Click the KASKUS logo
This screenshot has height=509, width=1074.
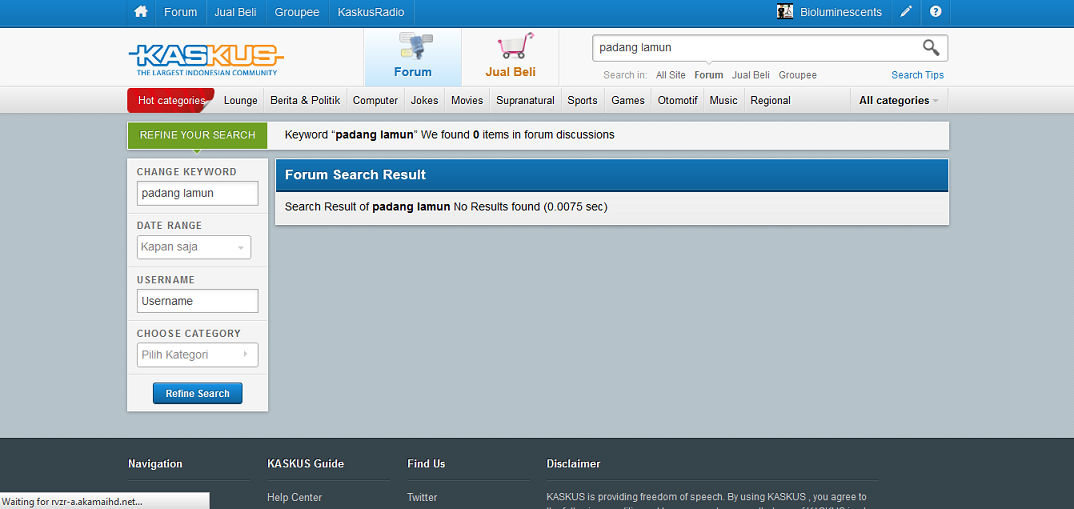tap(205, 60)
